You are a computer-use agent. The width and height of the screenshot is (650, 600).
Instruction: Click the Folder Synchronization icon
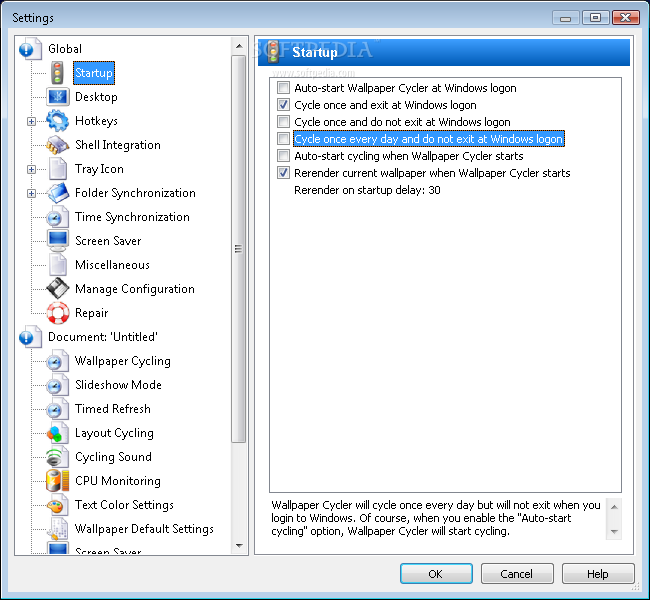pyautogui.click(x=58, y=193)
